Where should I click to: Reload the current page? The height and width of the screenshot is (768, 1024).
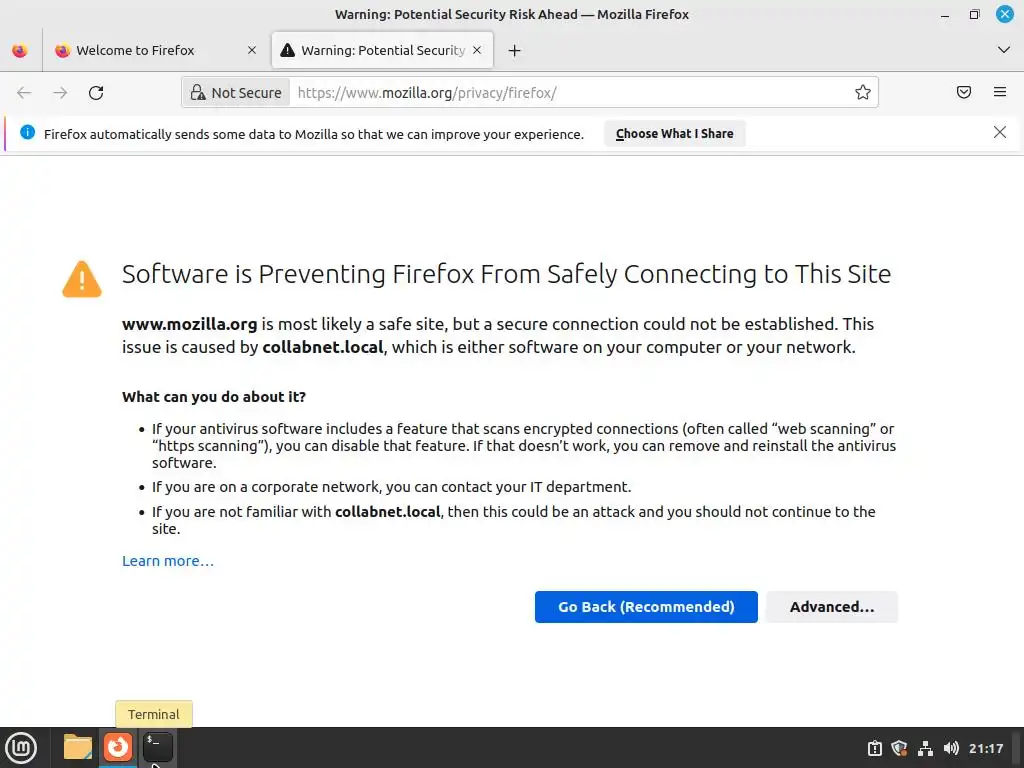(x=96, y=93)
